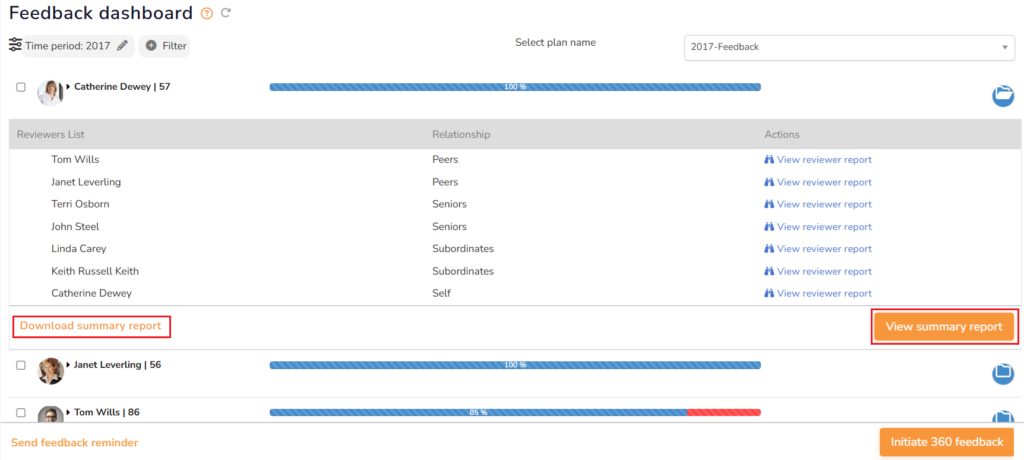Click the refresh icon beside dashboard title
Viewport: 1024px width, 460px height.
(226, 13)
